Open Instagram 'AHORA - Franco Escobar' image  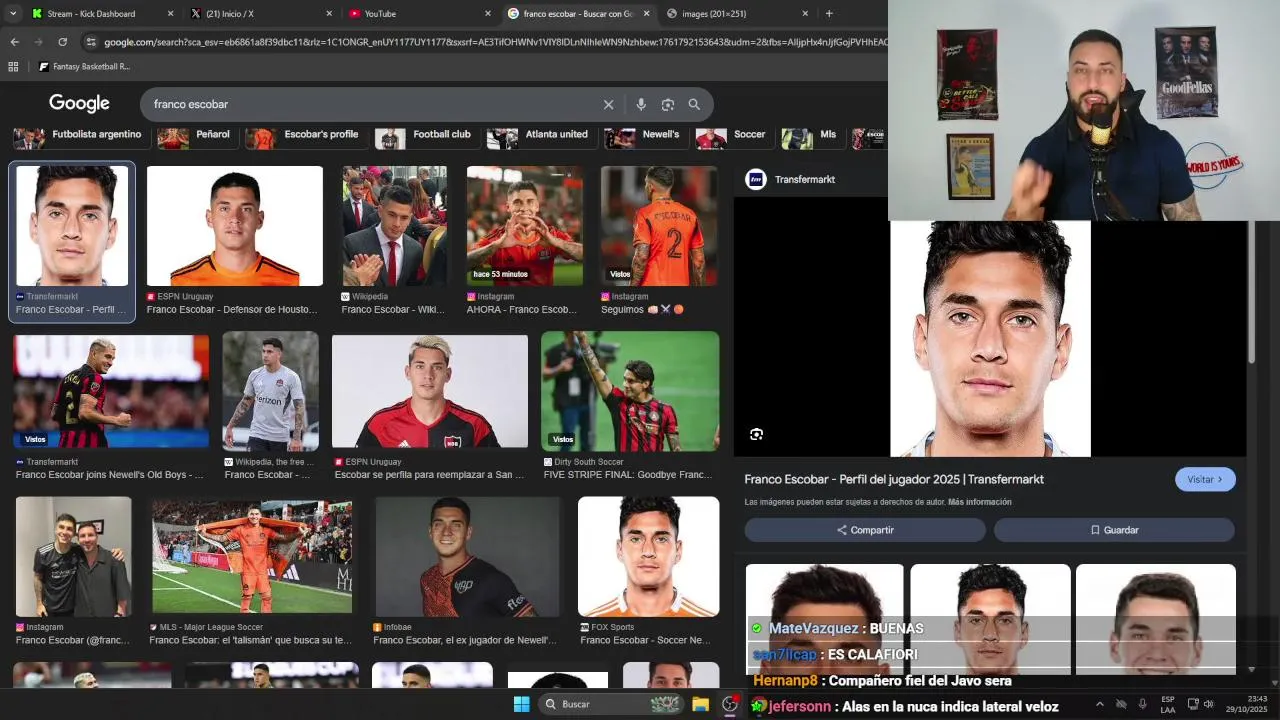click(x=524, y=226)
